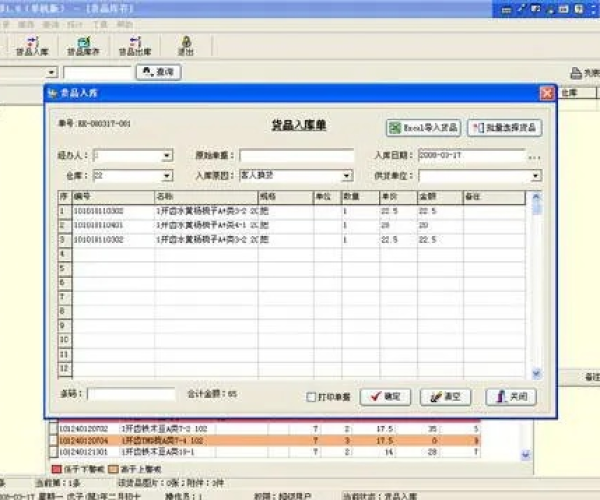Click the 退出 lock icon in toolbar

[x=186, y=46]
